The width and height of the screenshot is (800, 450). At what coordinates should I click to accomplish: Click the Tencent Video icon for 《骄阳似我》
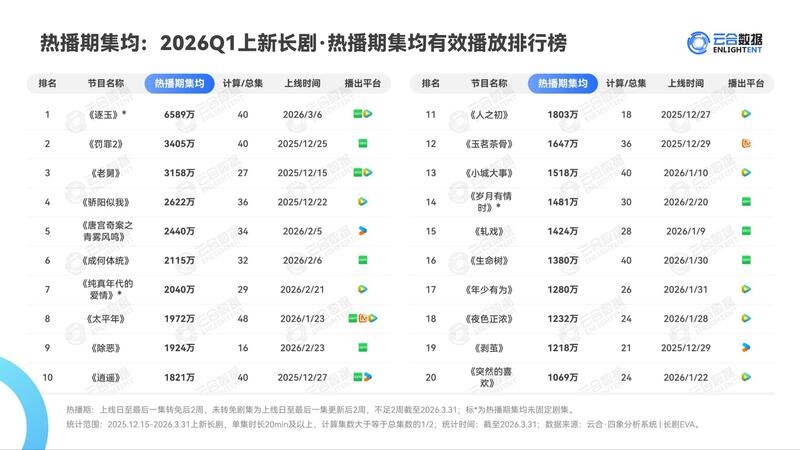coord(362,202)
